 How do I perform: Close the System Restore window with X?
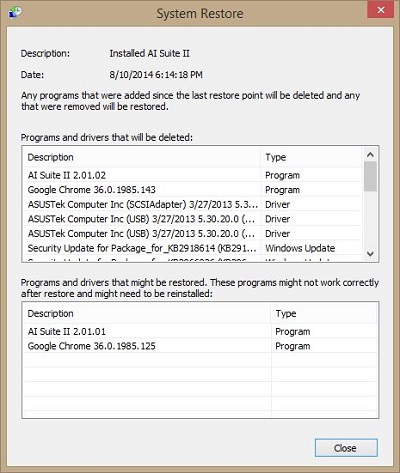[381, 10]
